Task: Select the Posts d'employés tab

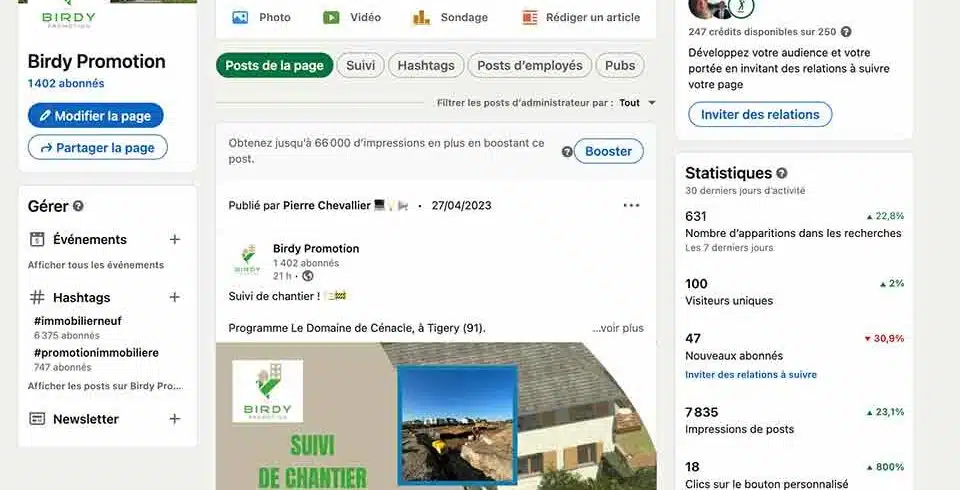Action: (530, 66)
